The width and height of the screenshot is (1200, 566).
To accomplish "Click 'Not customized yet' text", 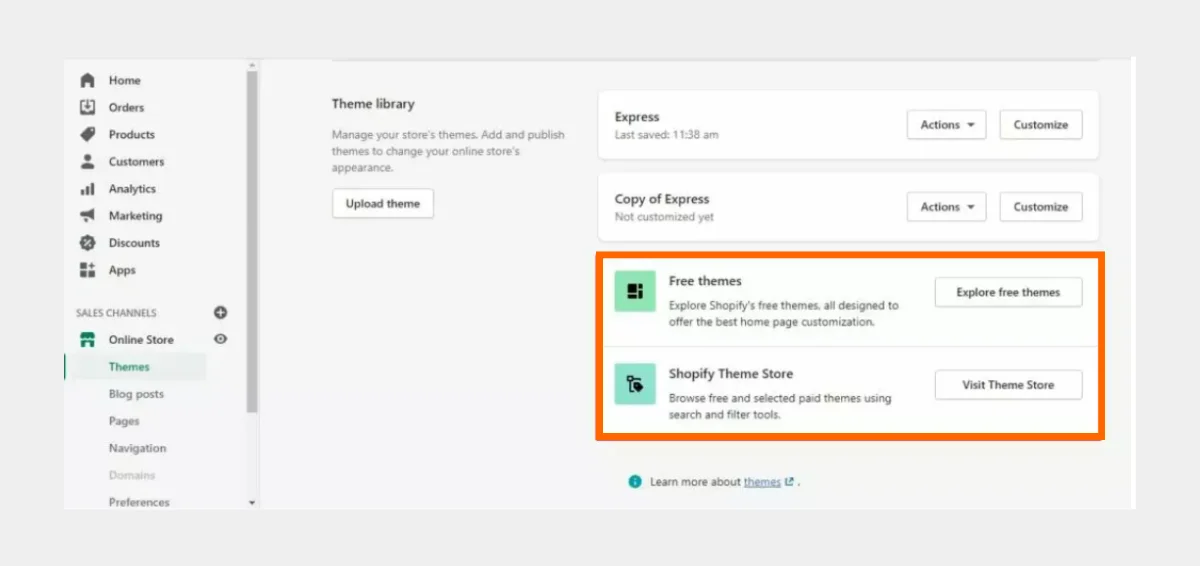I will click(664, 217).
